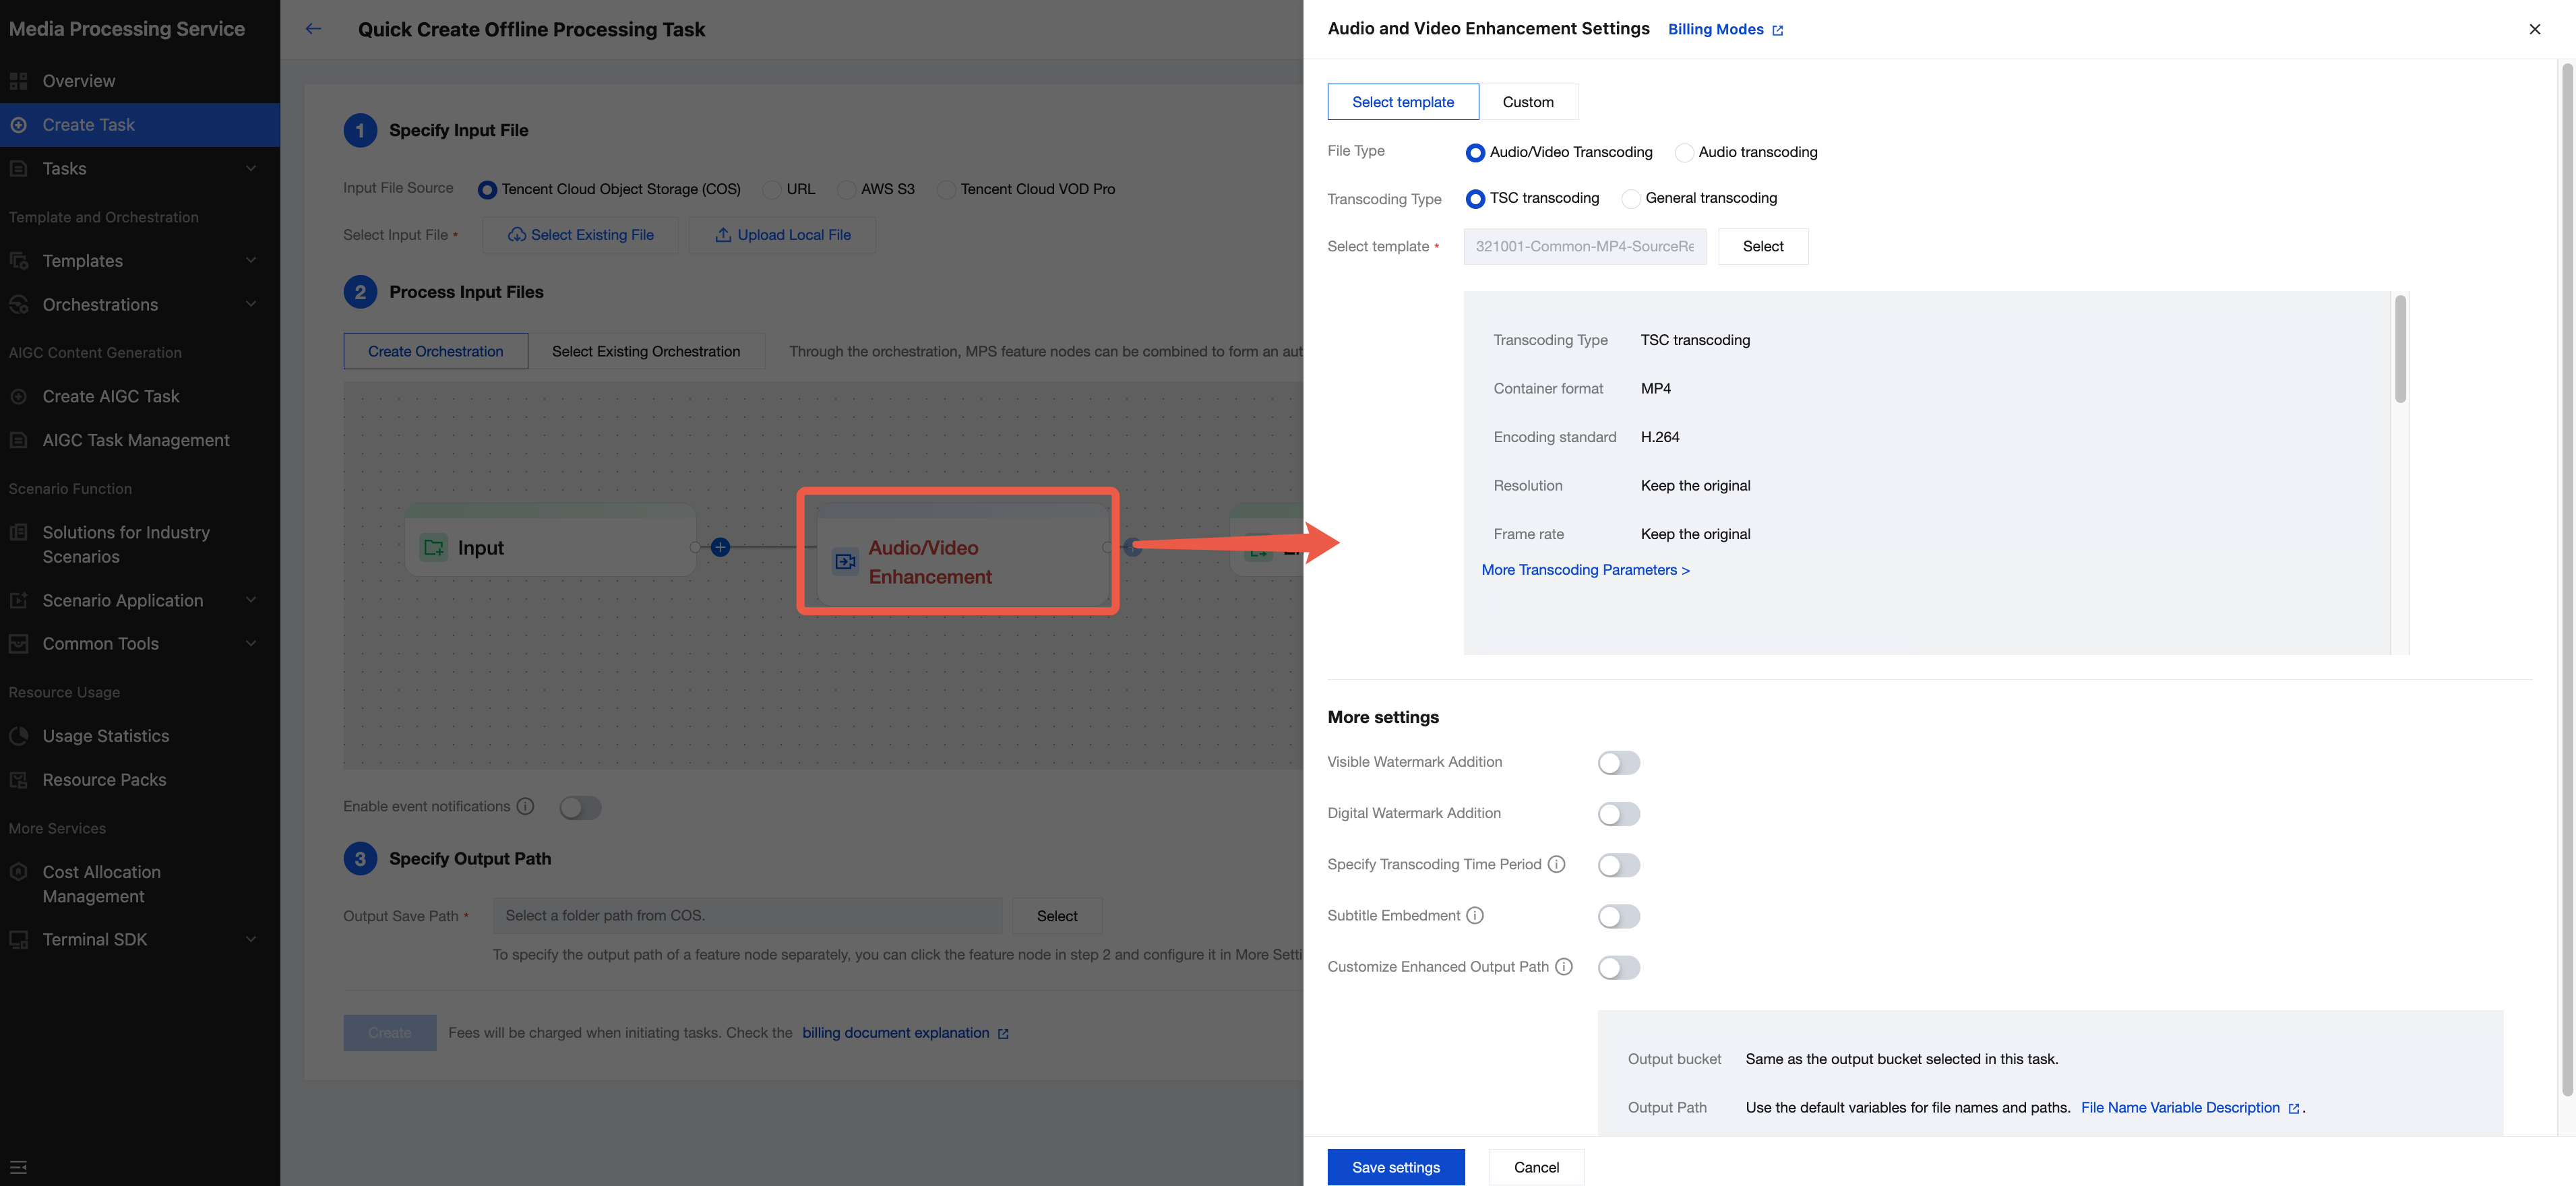Expand the Orchestrations sidebar section
Image resolution: width=2576 pixels, height=1186 pixels.
pyautogui.click(x=251, y=304)
